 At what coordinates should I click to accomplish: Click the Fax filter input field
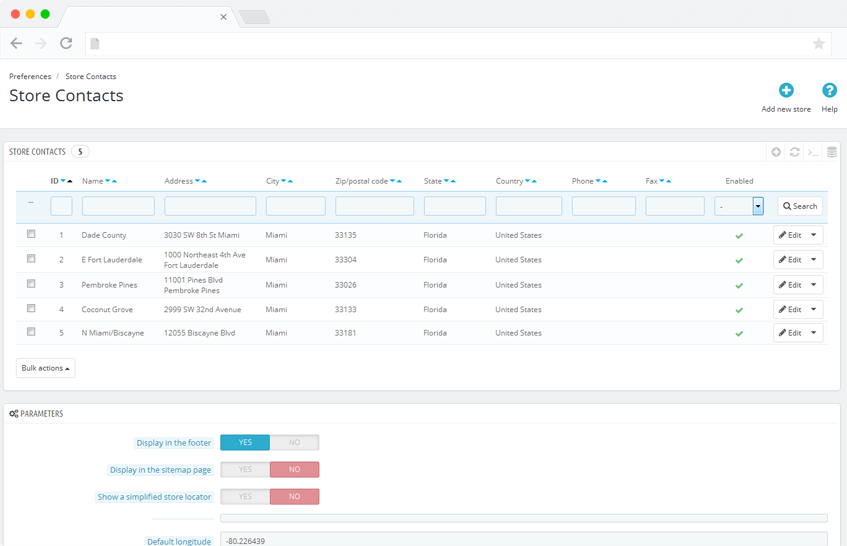[x=675, y=206]
